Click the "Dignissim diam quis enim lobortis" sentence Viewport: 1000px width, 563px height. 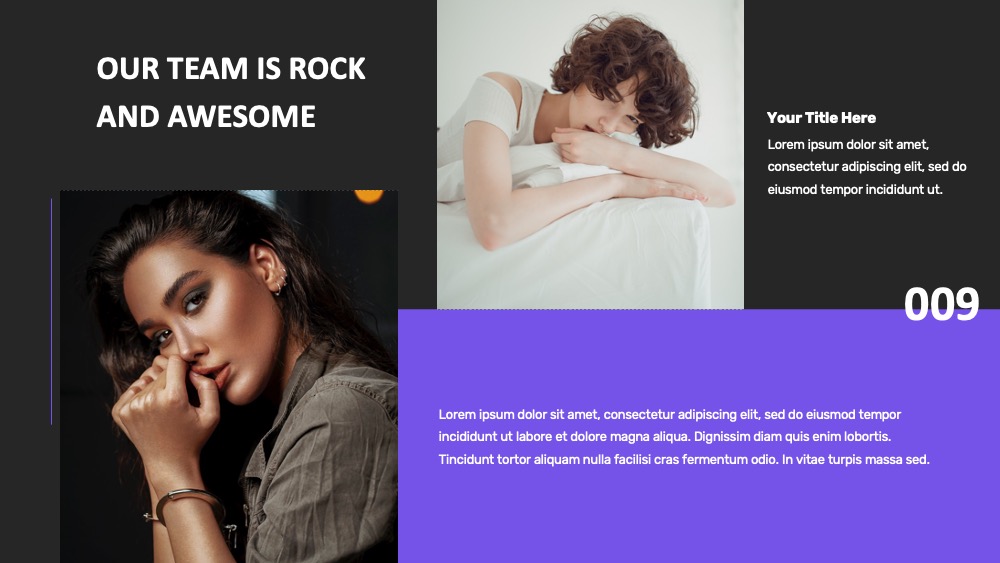(x=792, y=437)
